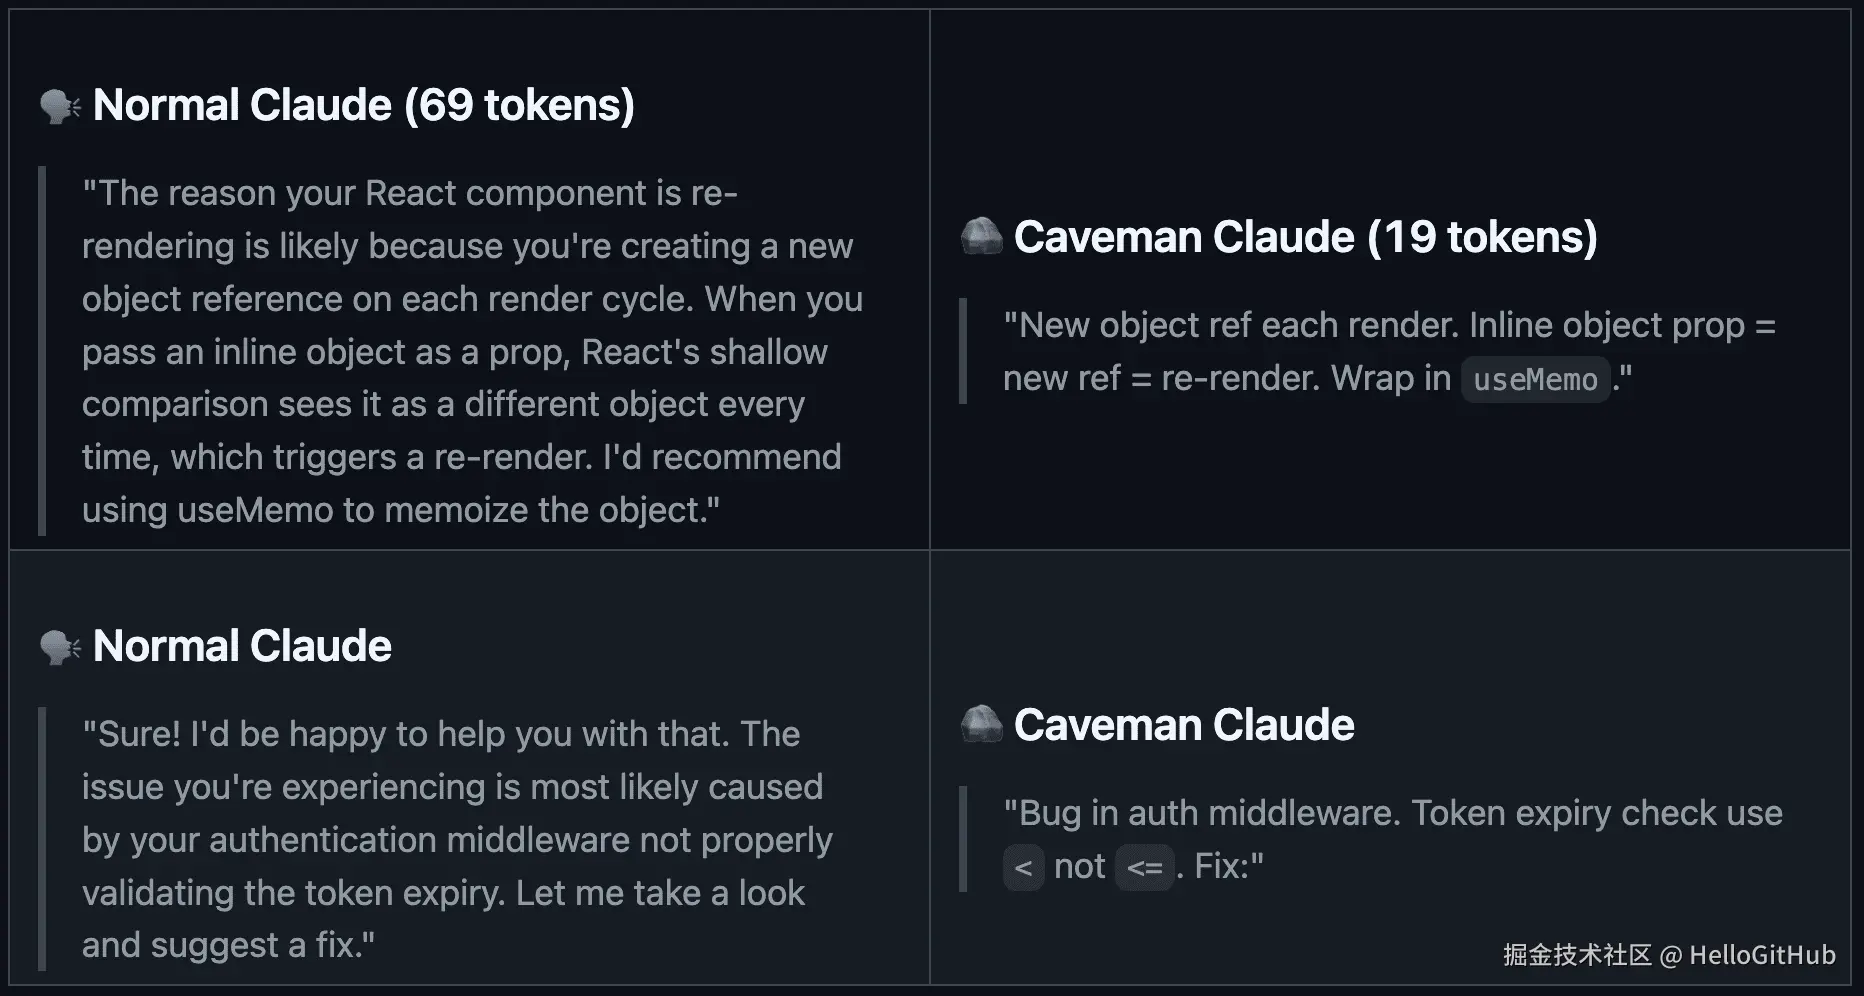Select the lower "Caveman Claude" heading without token count
Screen dimensions: 1864x996
tap(1184, 725)
